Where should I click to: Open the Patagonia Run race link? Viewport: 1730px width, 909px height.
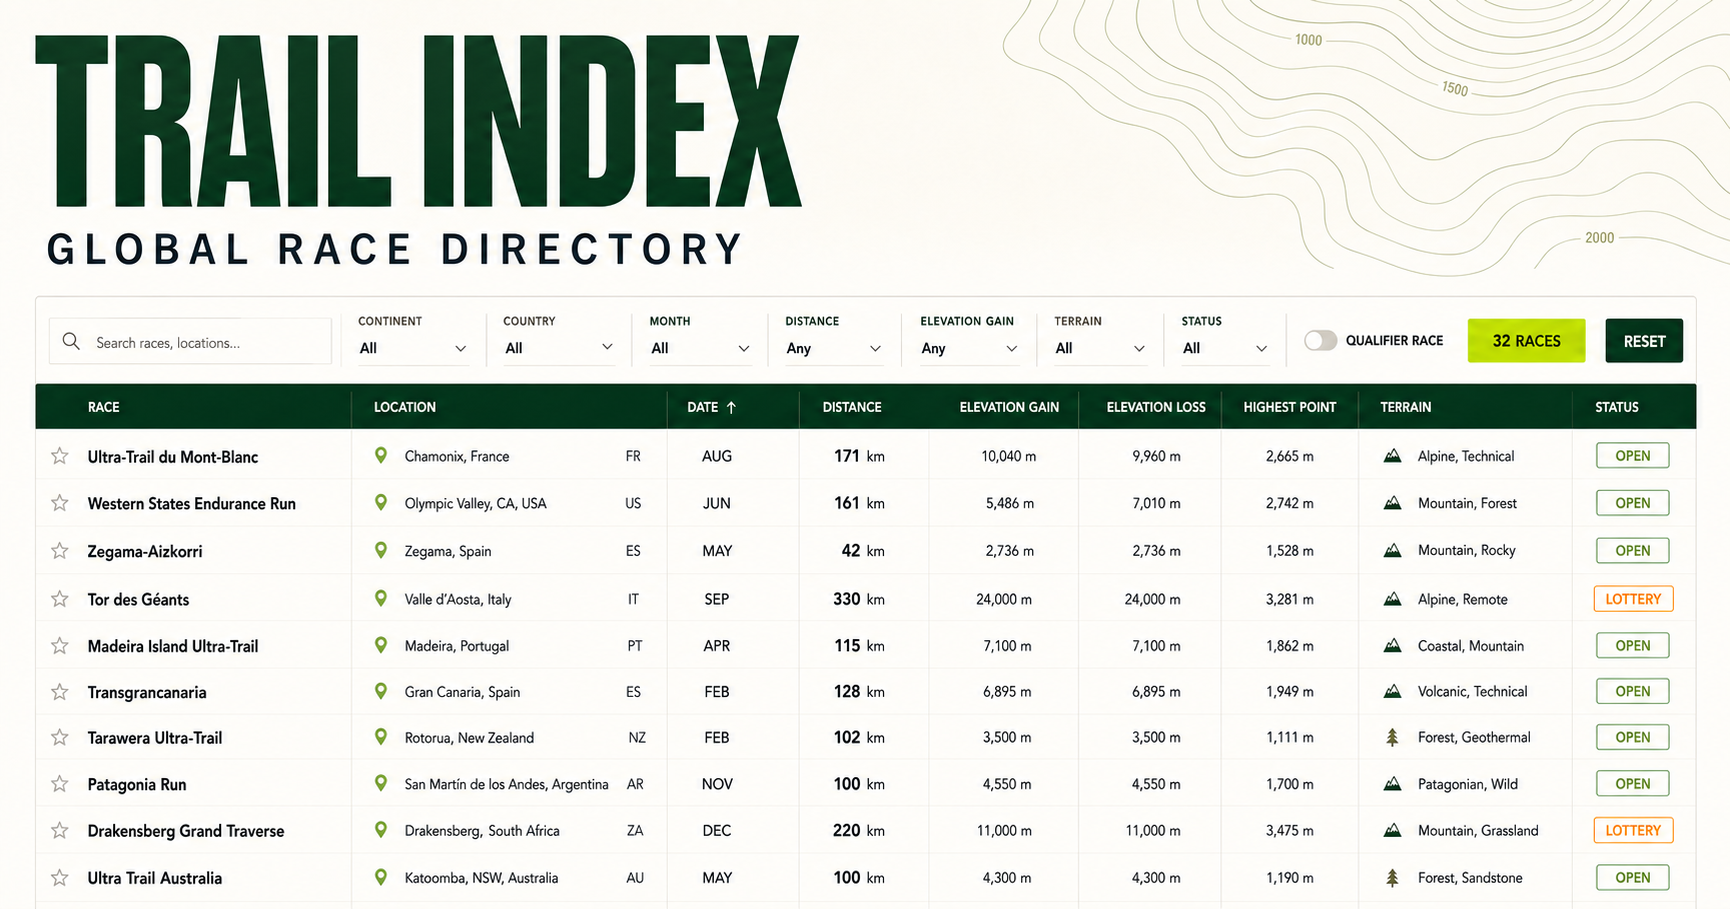point(137,785)
